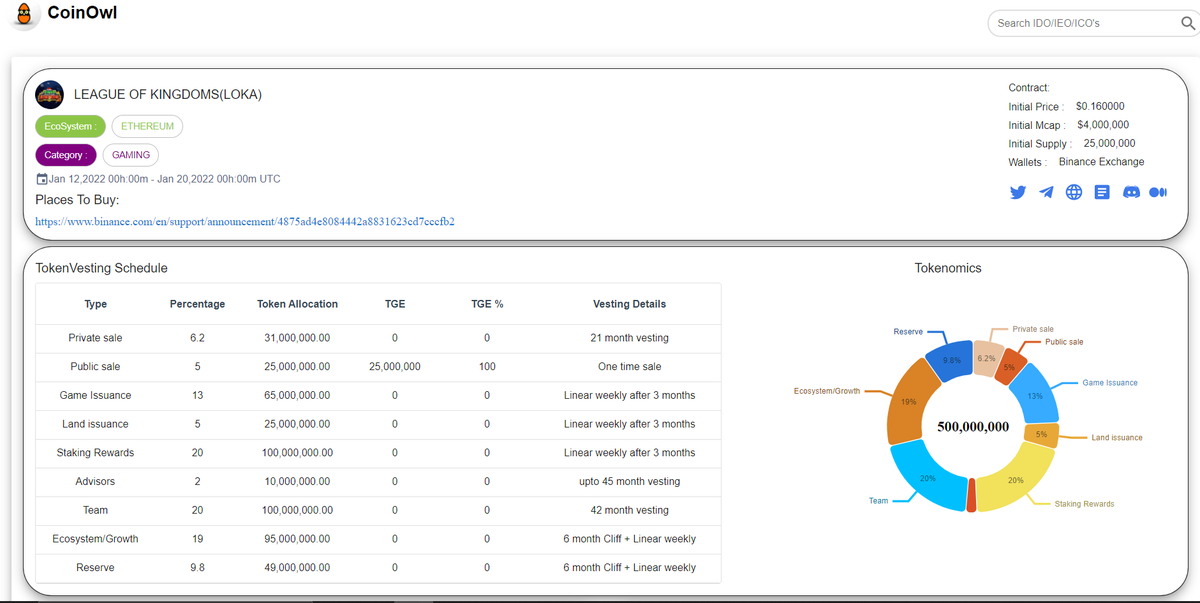Viewport: 1200px width, 603px height.
Task: Select the Advisors row label
Action: pos(95,482)
